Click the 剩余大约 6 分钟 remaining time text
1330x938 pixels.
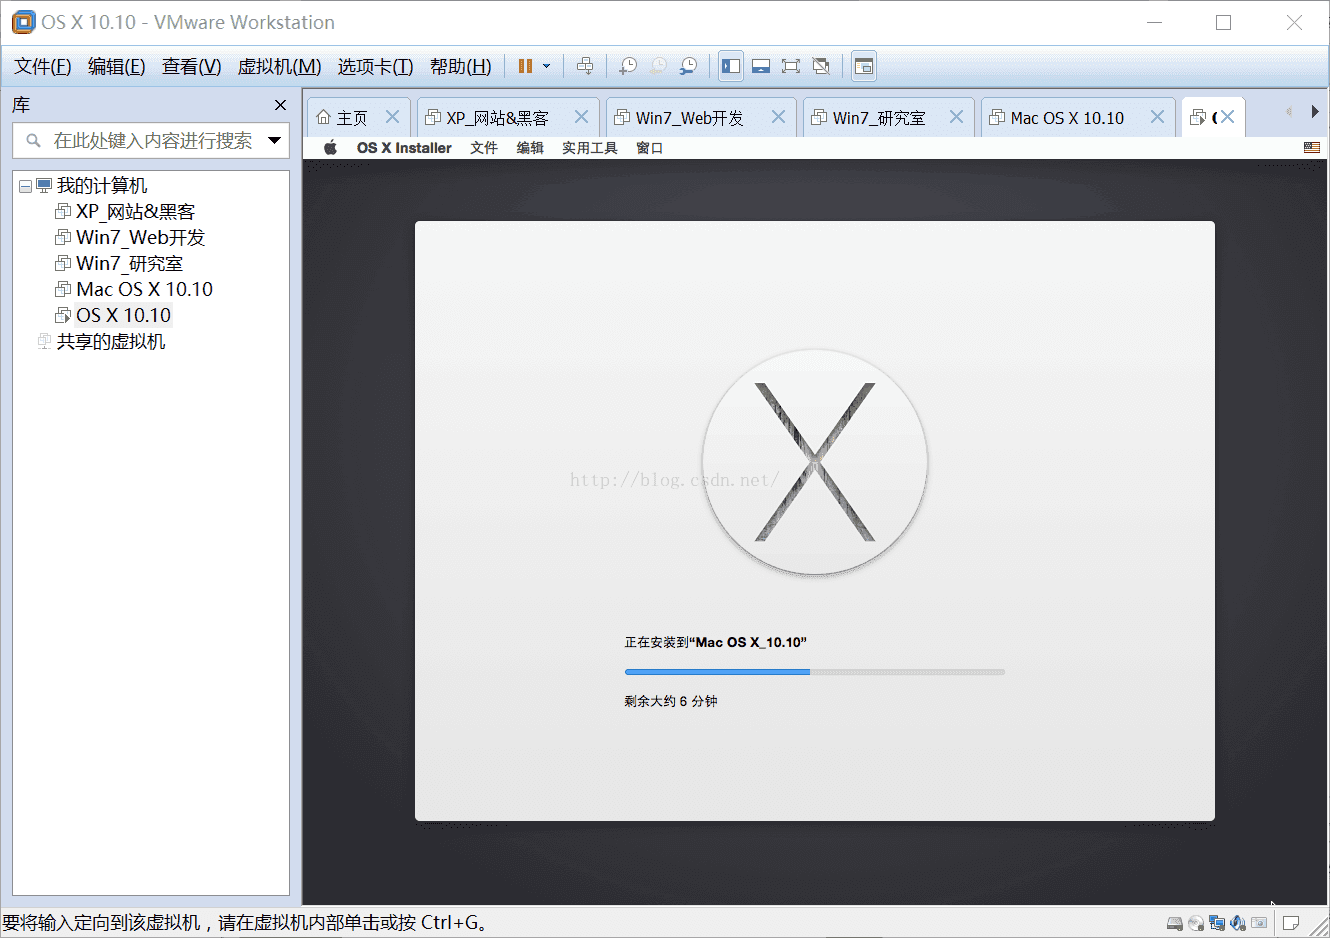click(x=671, y=701)
